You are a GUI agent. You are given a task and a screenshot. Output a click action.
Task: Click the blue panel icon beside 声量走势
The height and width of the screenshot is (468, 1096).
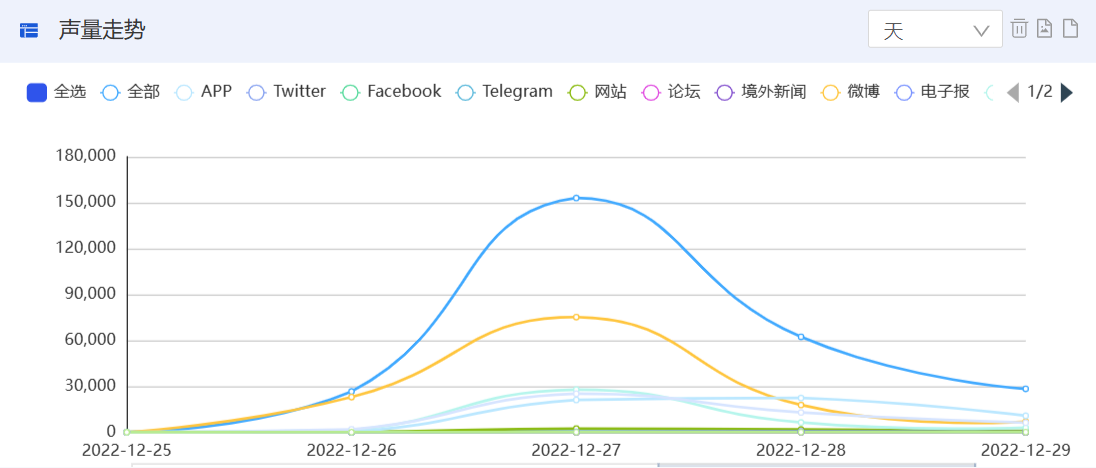pyautogui.click(x=29, y=31)
